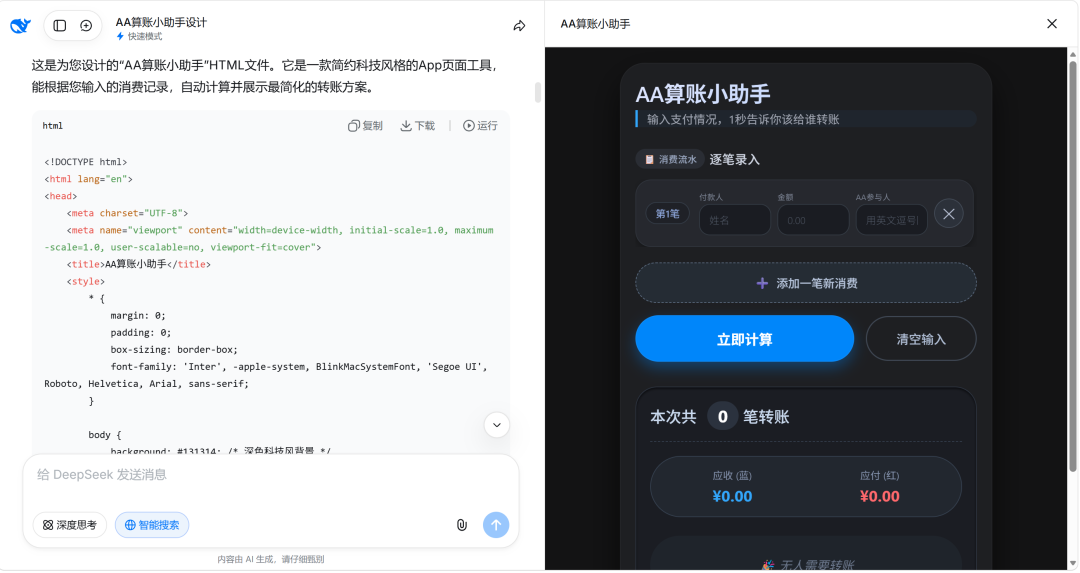
Task: Run the html code preview
Action: (x=480, y=125)
